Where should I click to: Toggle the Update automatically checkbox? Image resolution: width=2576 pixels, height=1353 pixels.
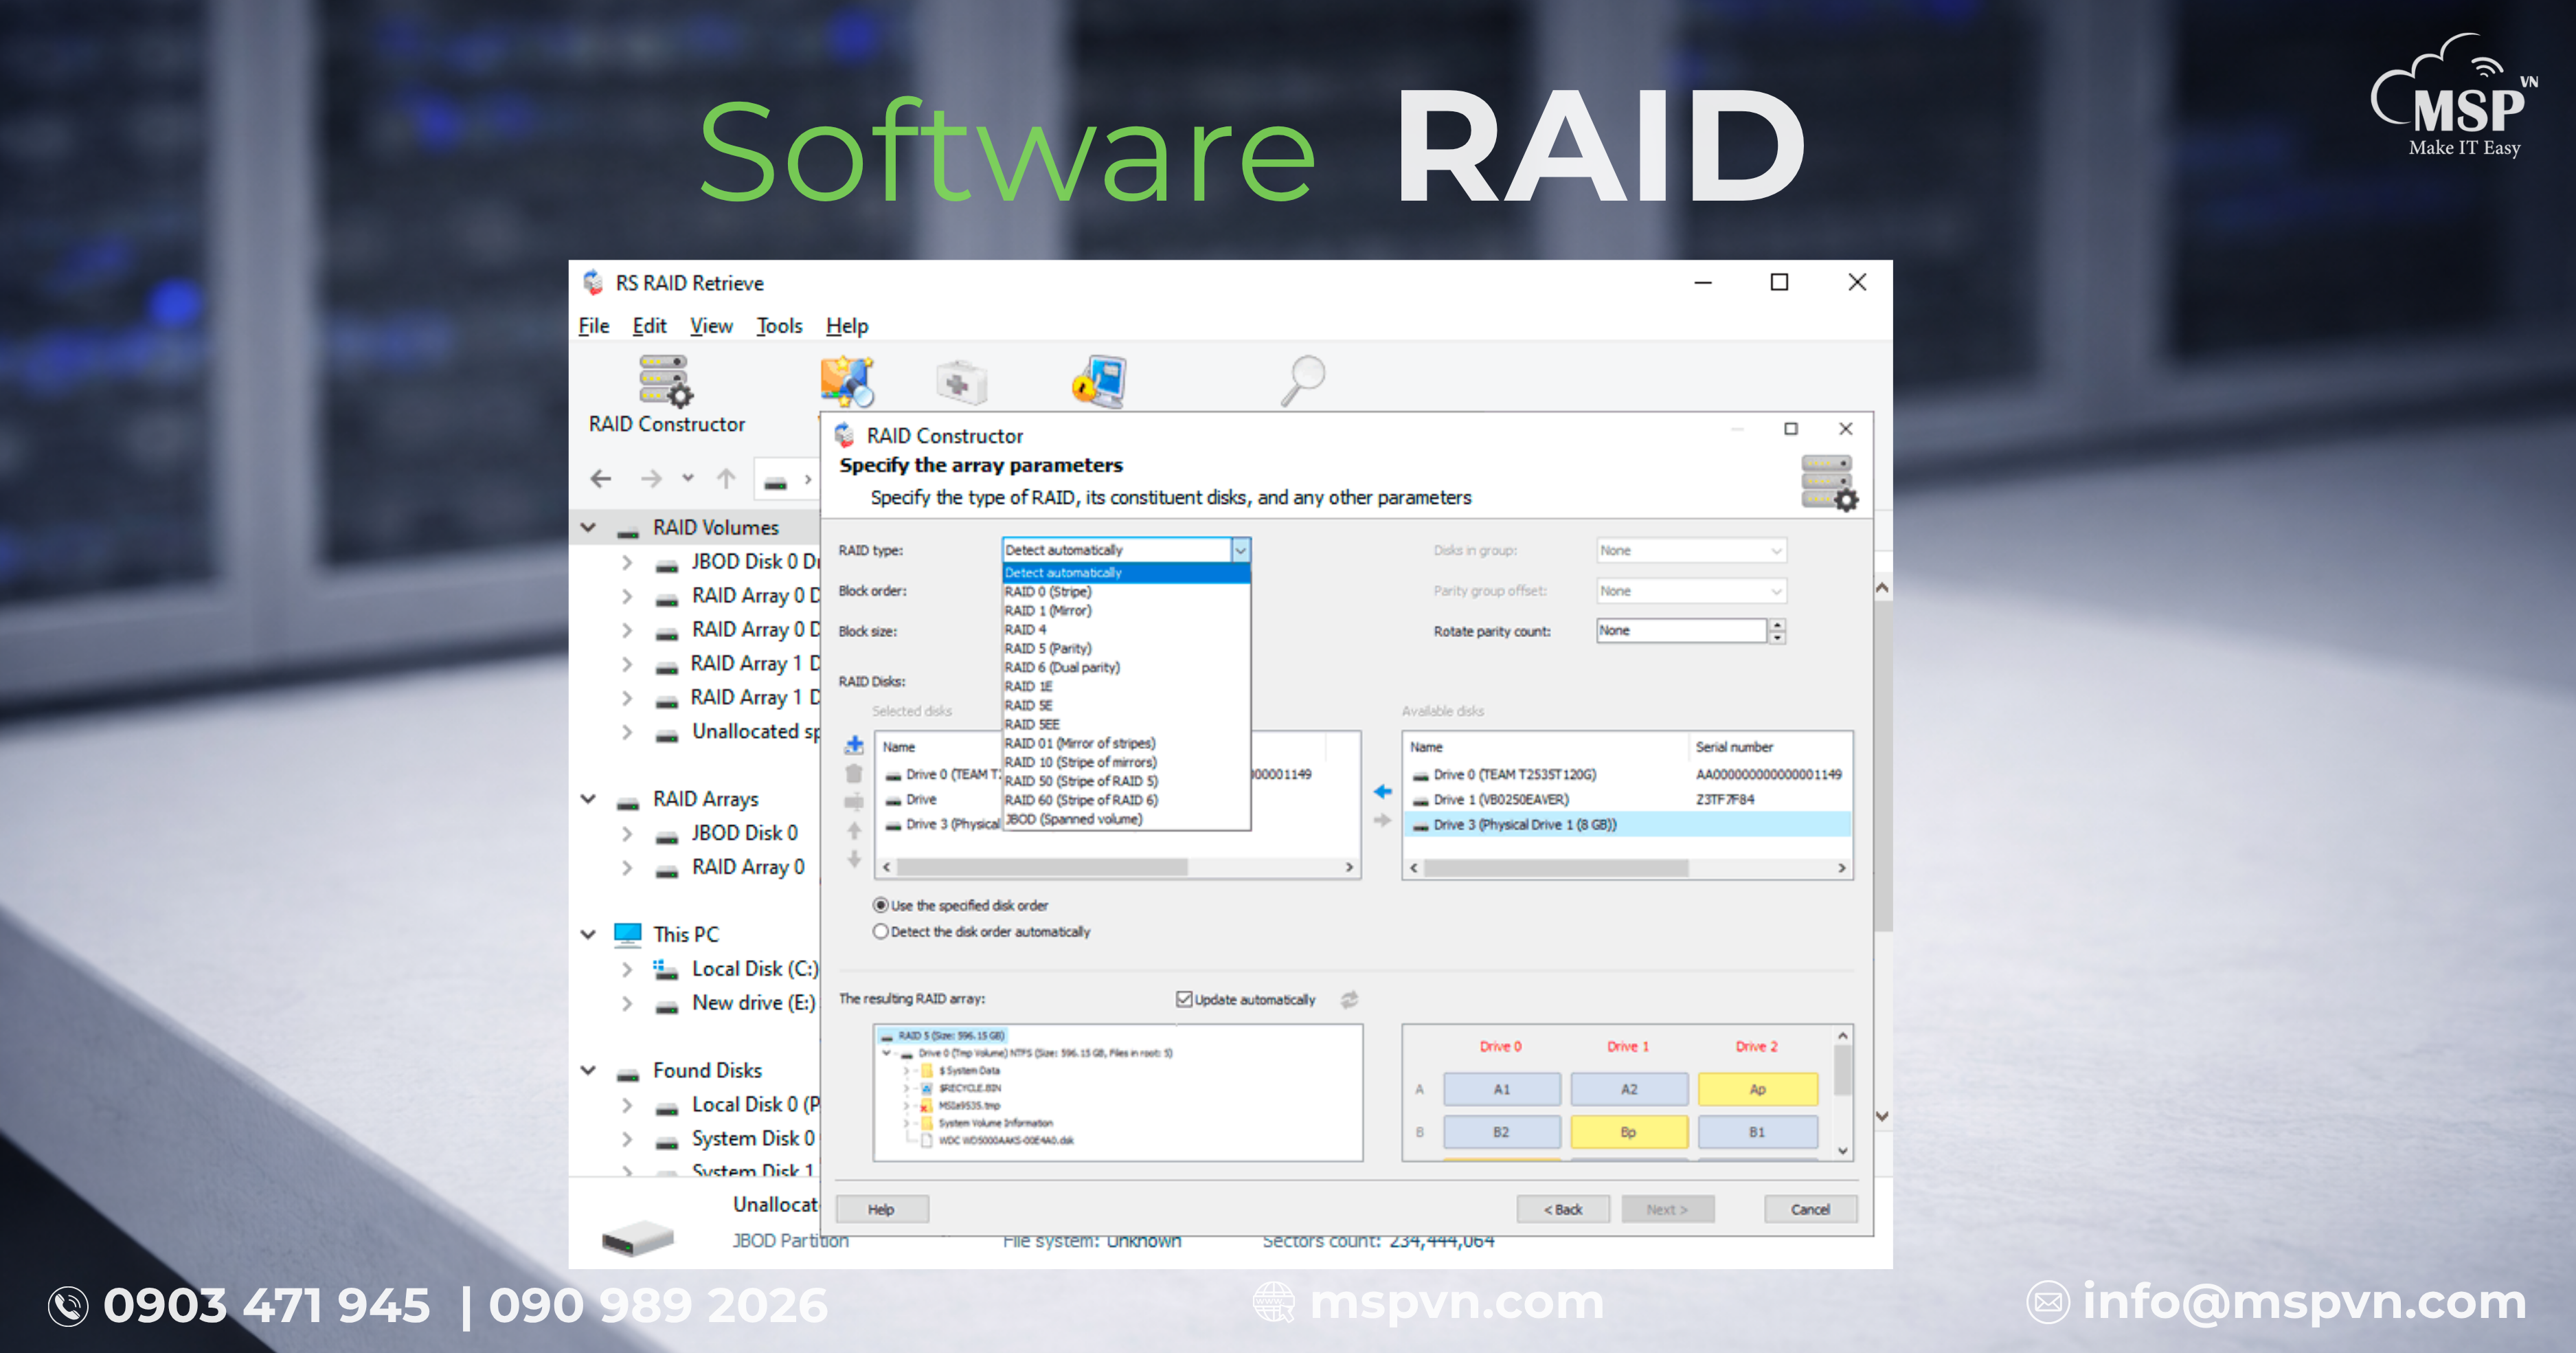click(x=1184, y=999)
